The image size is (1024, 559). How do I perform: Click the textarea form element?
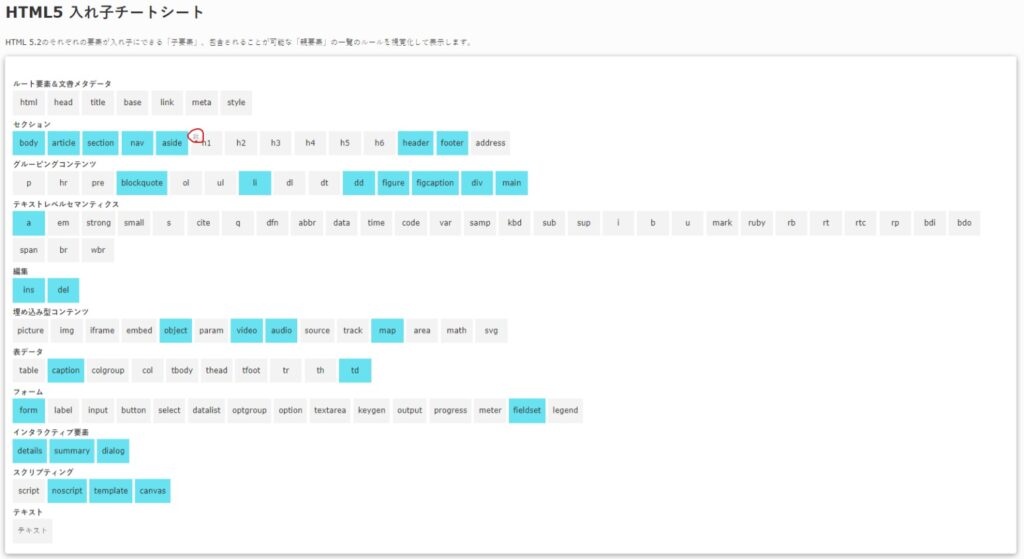click(329, 410)
